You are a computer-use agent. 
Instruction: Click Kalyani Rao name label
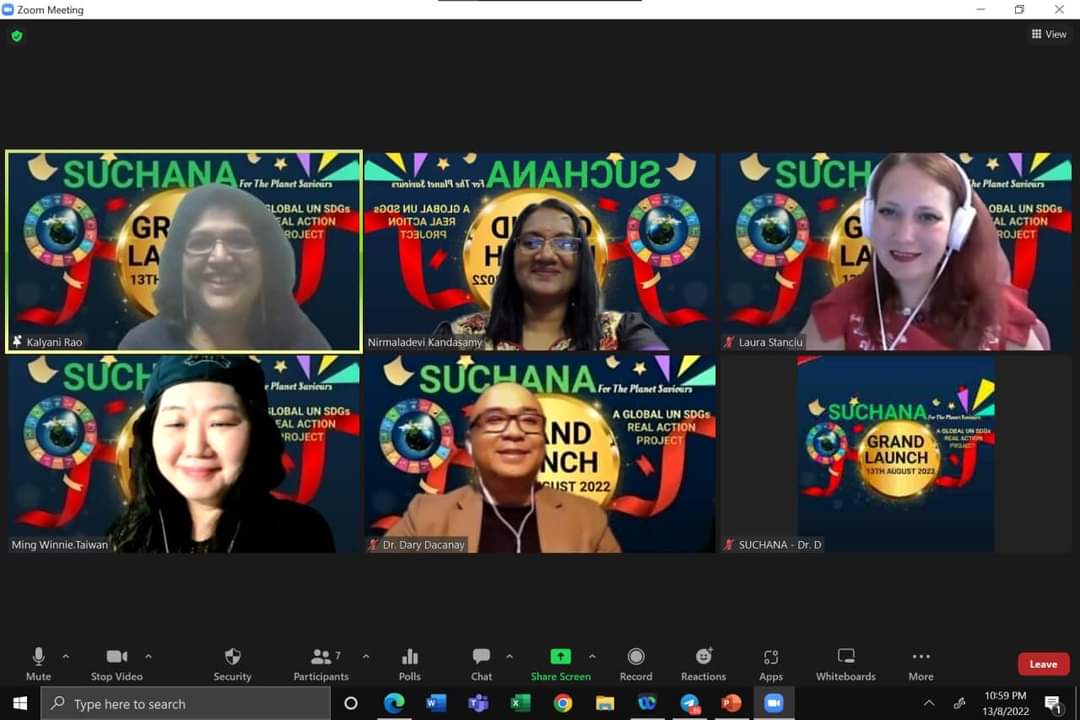(54, 342)
